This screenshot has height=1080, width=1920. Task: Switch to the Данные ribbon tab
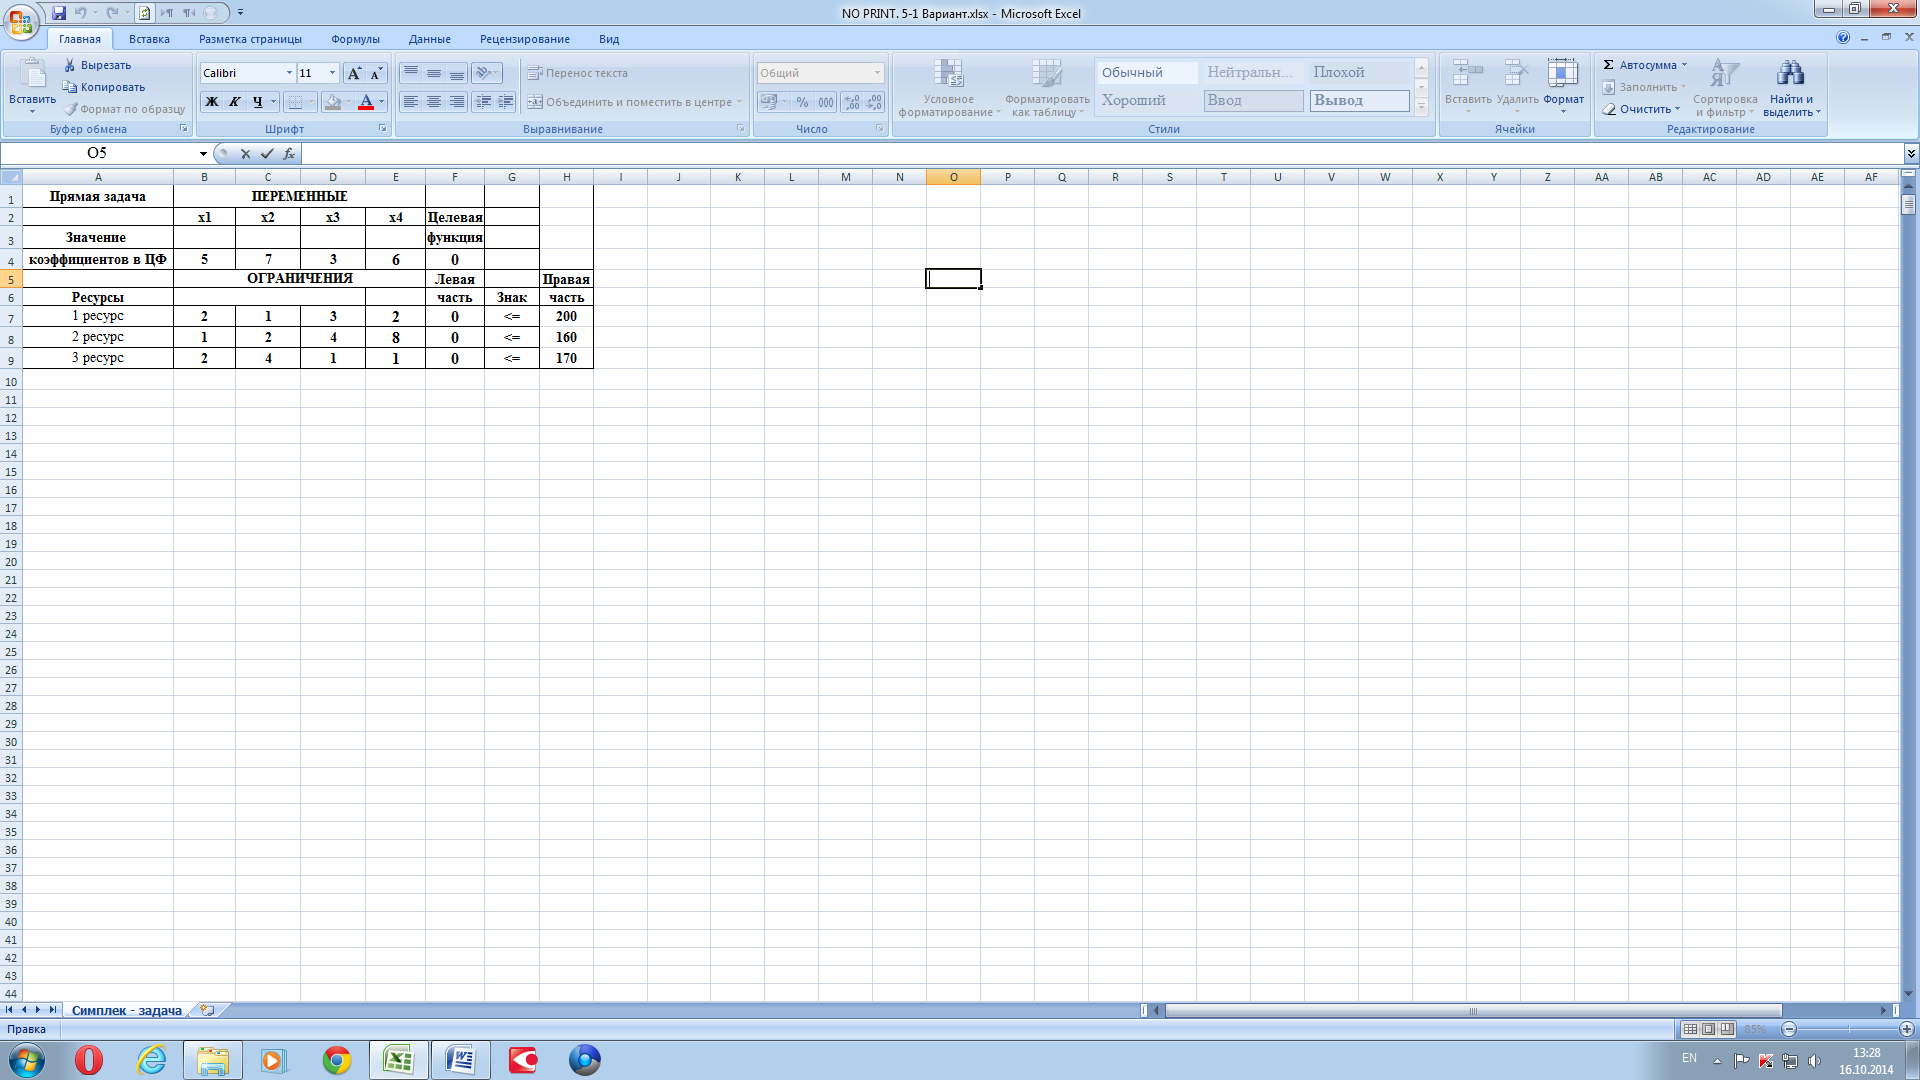[429, 39]
